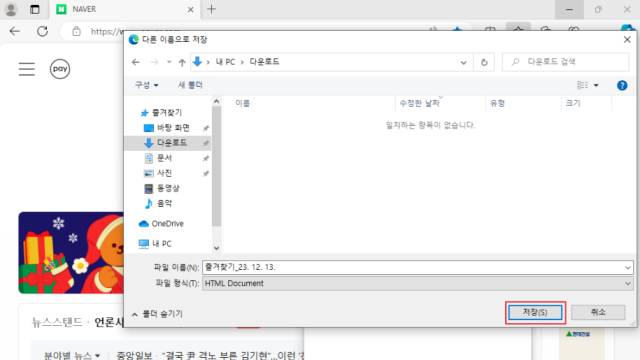The height and width of the screenshot is (360, 640).
Task: Sort by the 유형 column header
Action: [497, 103]
